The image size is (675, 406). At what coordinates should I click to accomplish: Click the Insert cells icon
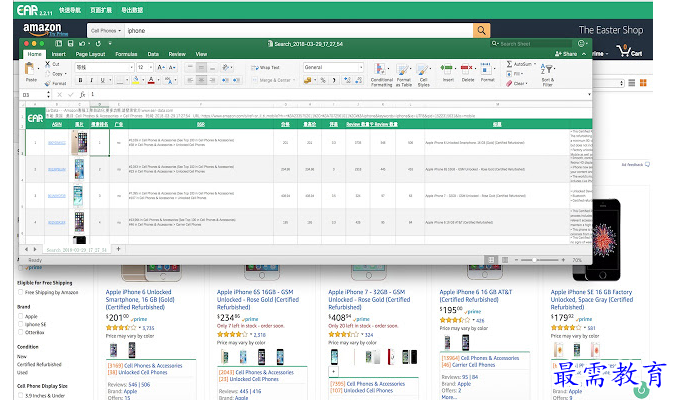pyautogui.click(x=447, y=69)
